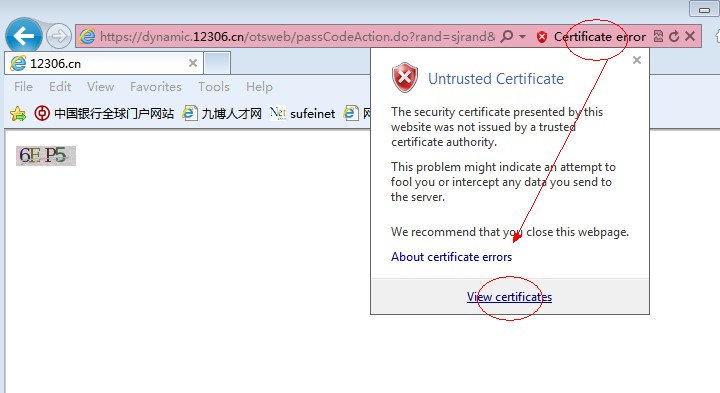This screenshot has height=393, width=720.
Task: Open a new tab with the blank tab button
Action: [x=217, y=63]
